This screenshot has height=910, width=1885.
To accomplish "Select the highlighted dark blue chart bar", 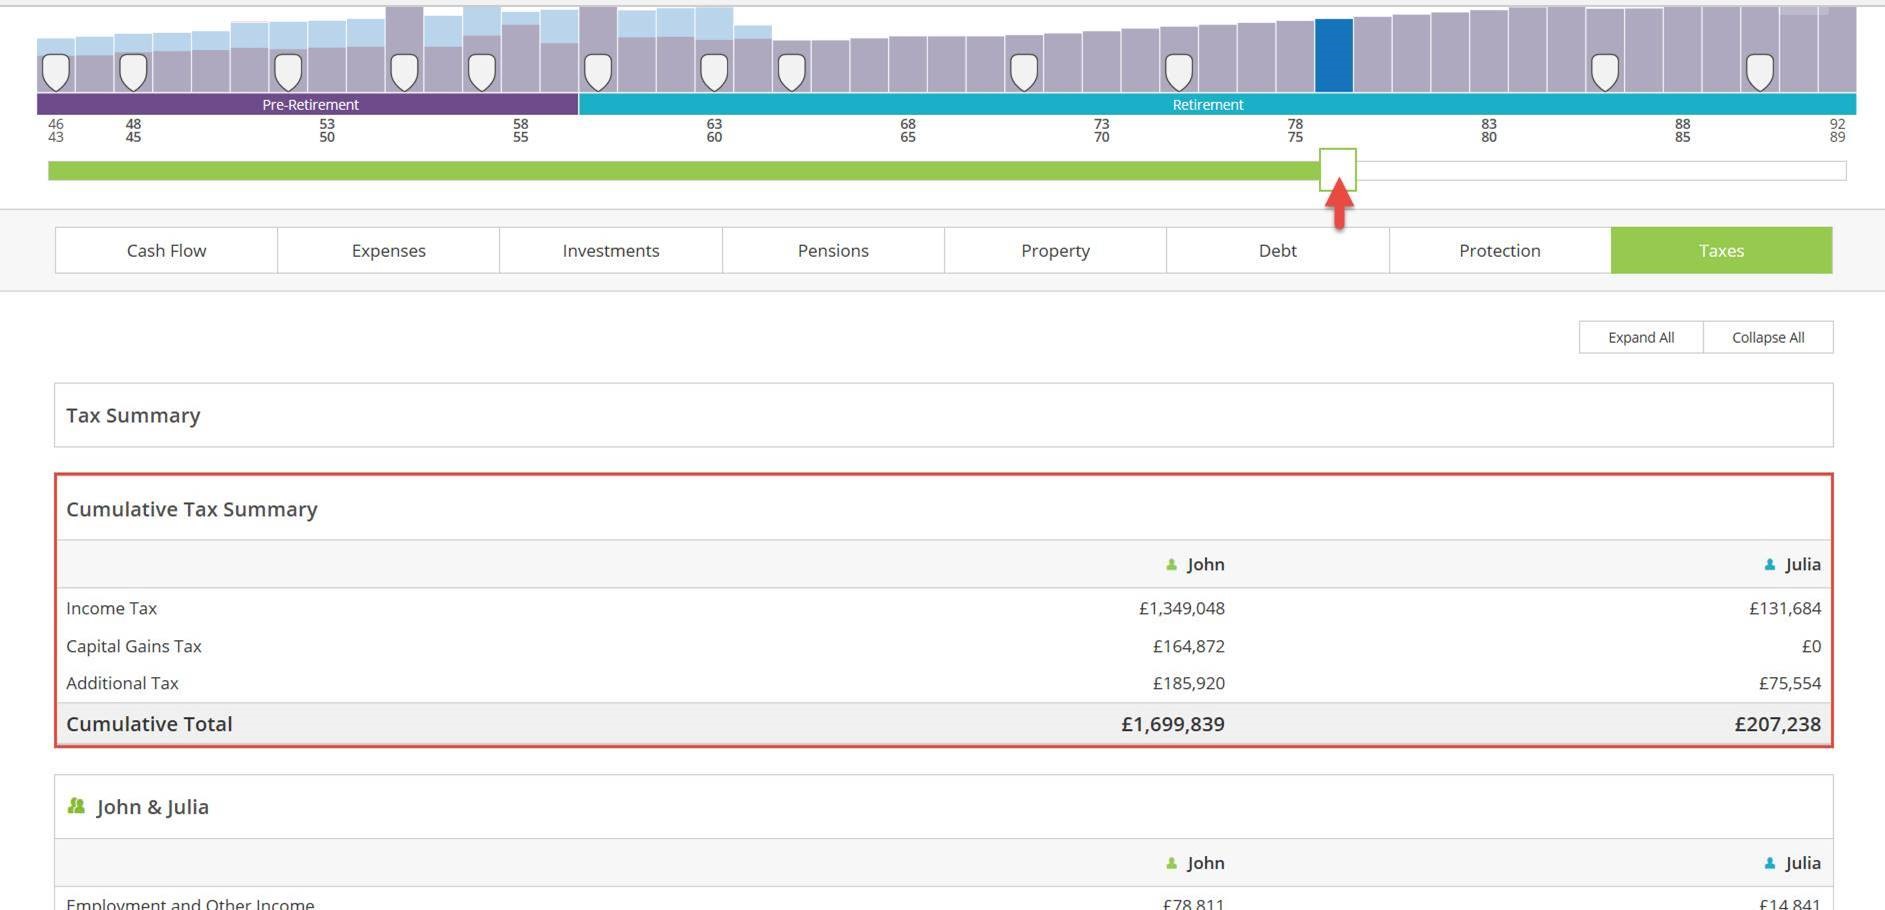I will 1333,56.
